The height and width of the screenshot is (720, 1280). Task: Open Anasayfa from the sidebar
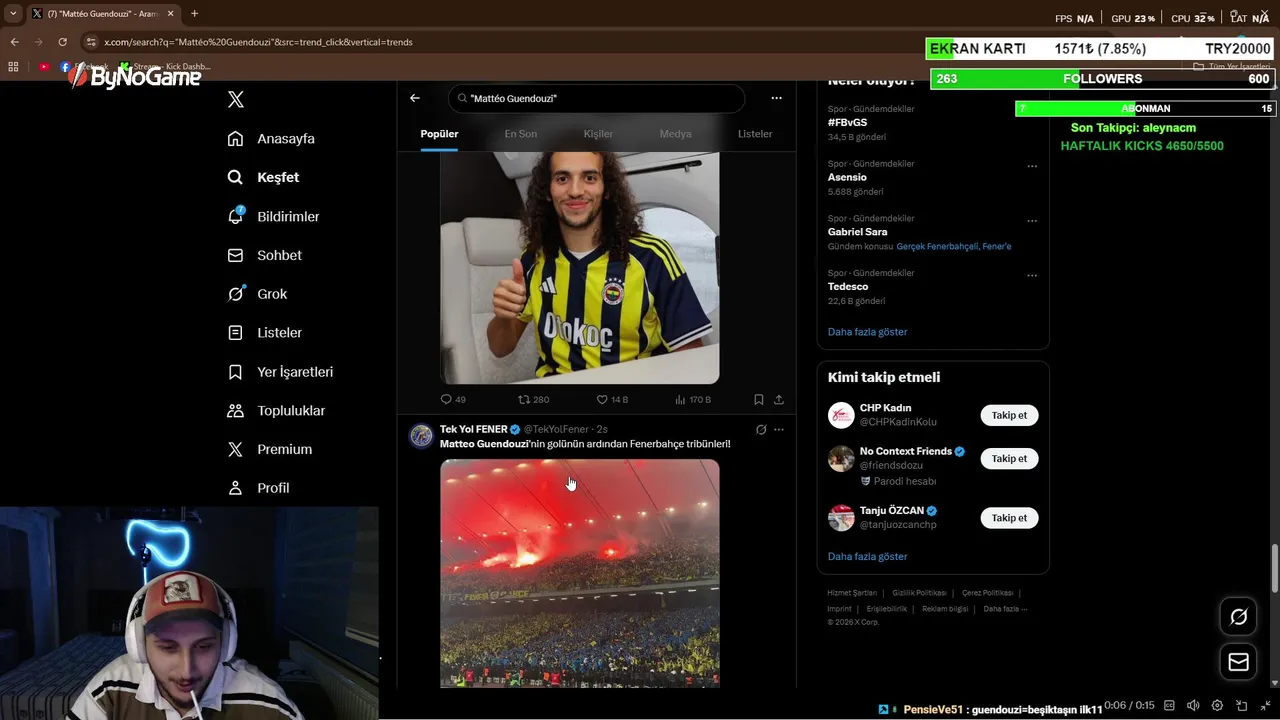pos(271,139)
